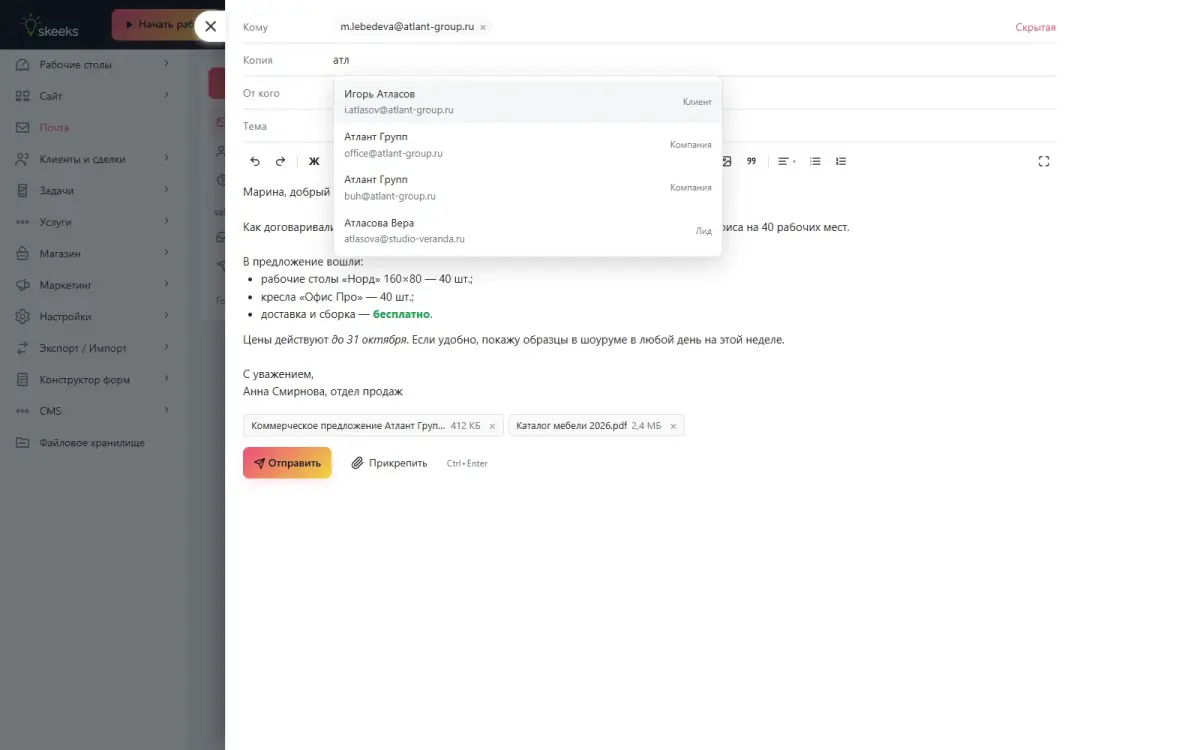This screenshot has height=750, width=1200.
Task: Click the Сайт sidebar icon
Action: point(22,96)
